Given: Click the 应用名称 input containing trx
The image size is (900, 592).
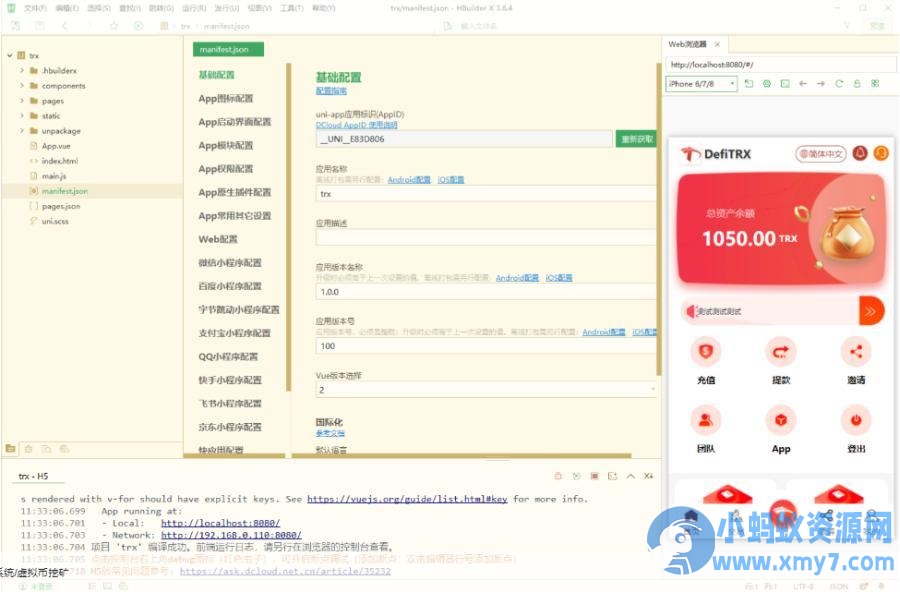Looking at the screenshot, I should (x=486, y=194).
